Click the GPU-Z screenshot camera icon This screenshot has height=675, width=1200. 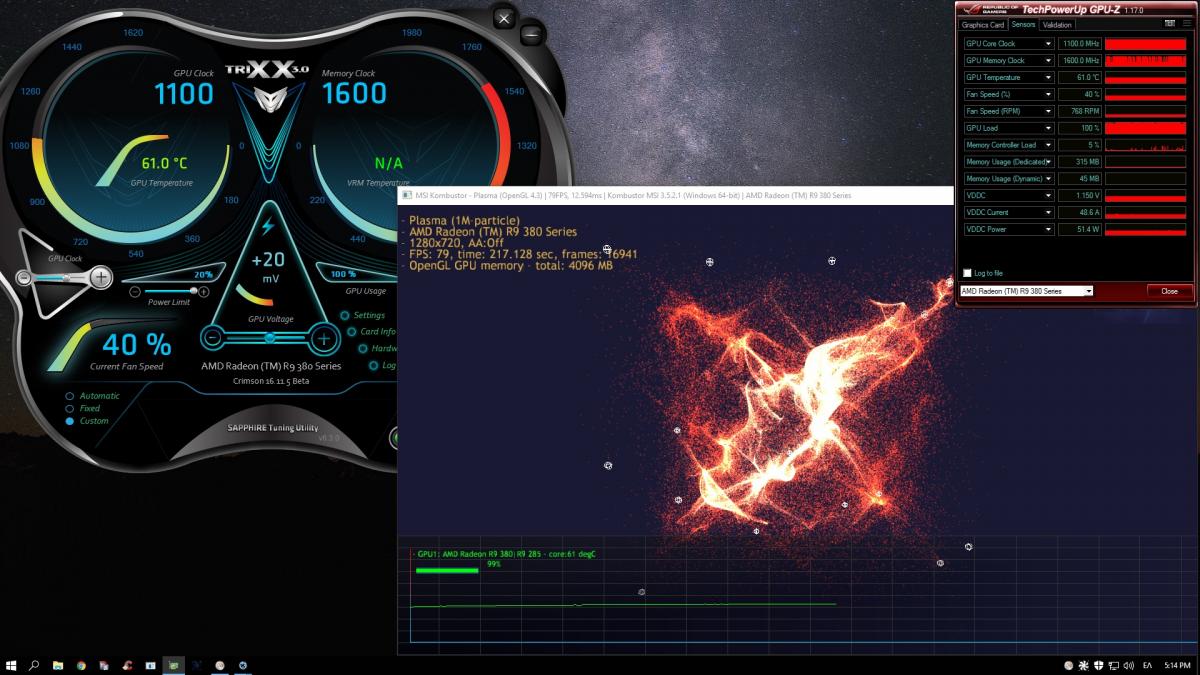pos(1169,24)
